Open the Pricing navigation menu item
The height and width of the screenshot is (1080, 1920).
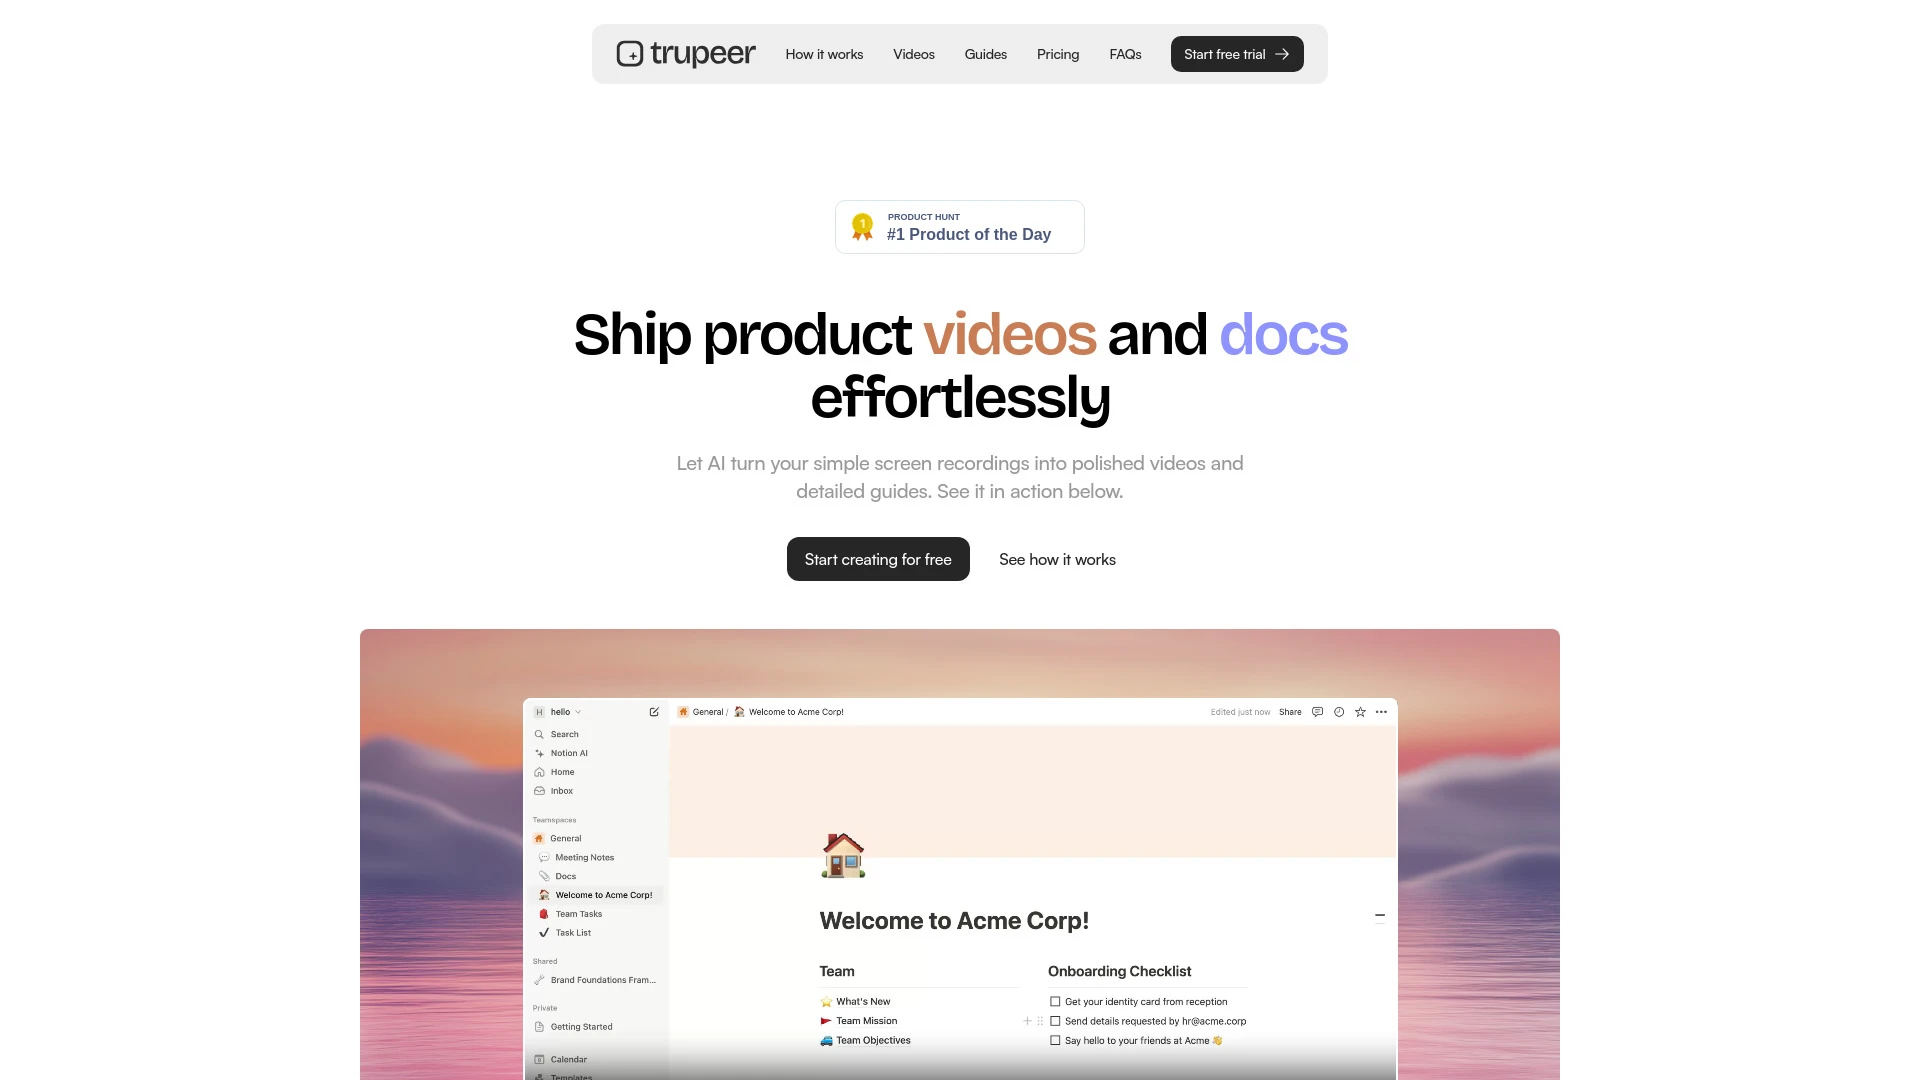1058,54
